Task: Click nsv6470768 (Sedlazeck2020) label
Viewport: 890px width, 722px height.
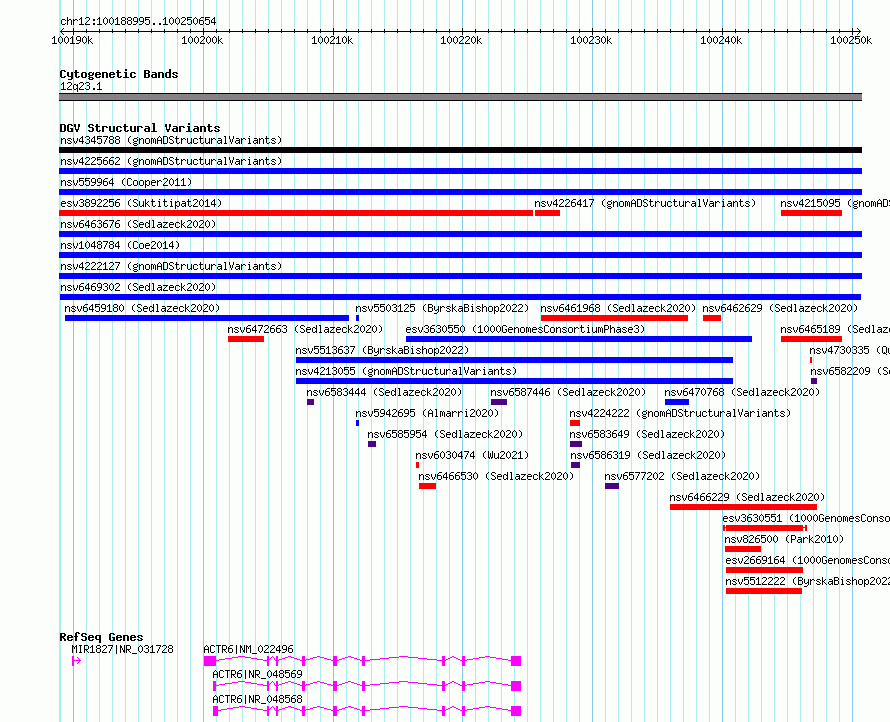Action: point(742,392)
